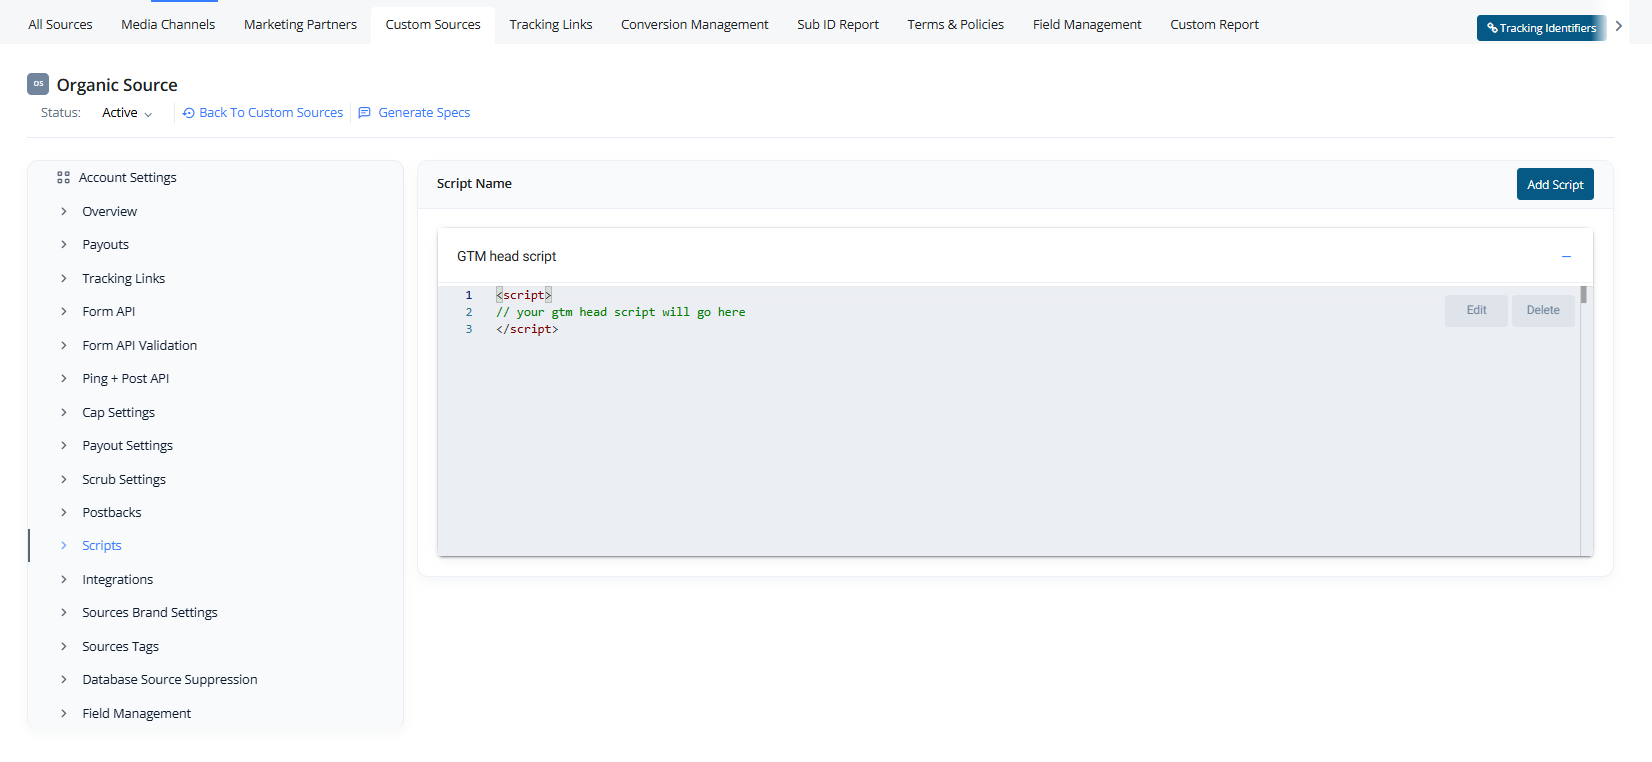
Task: Click the Generate Specs chat icon
Action: [364, 113]
